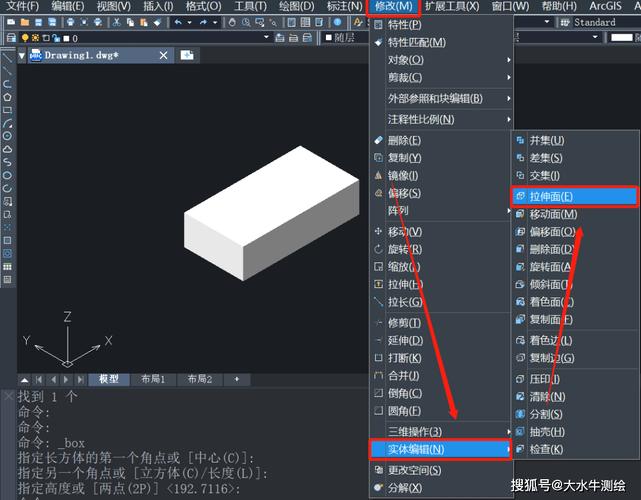Click the white 3D box solid

point(271,213)
